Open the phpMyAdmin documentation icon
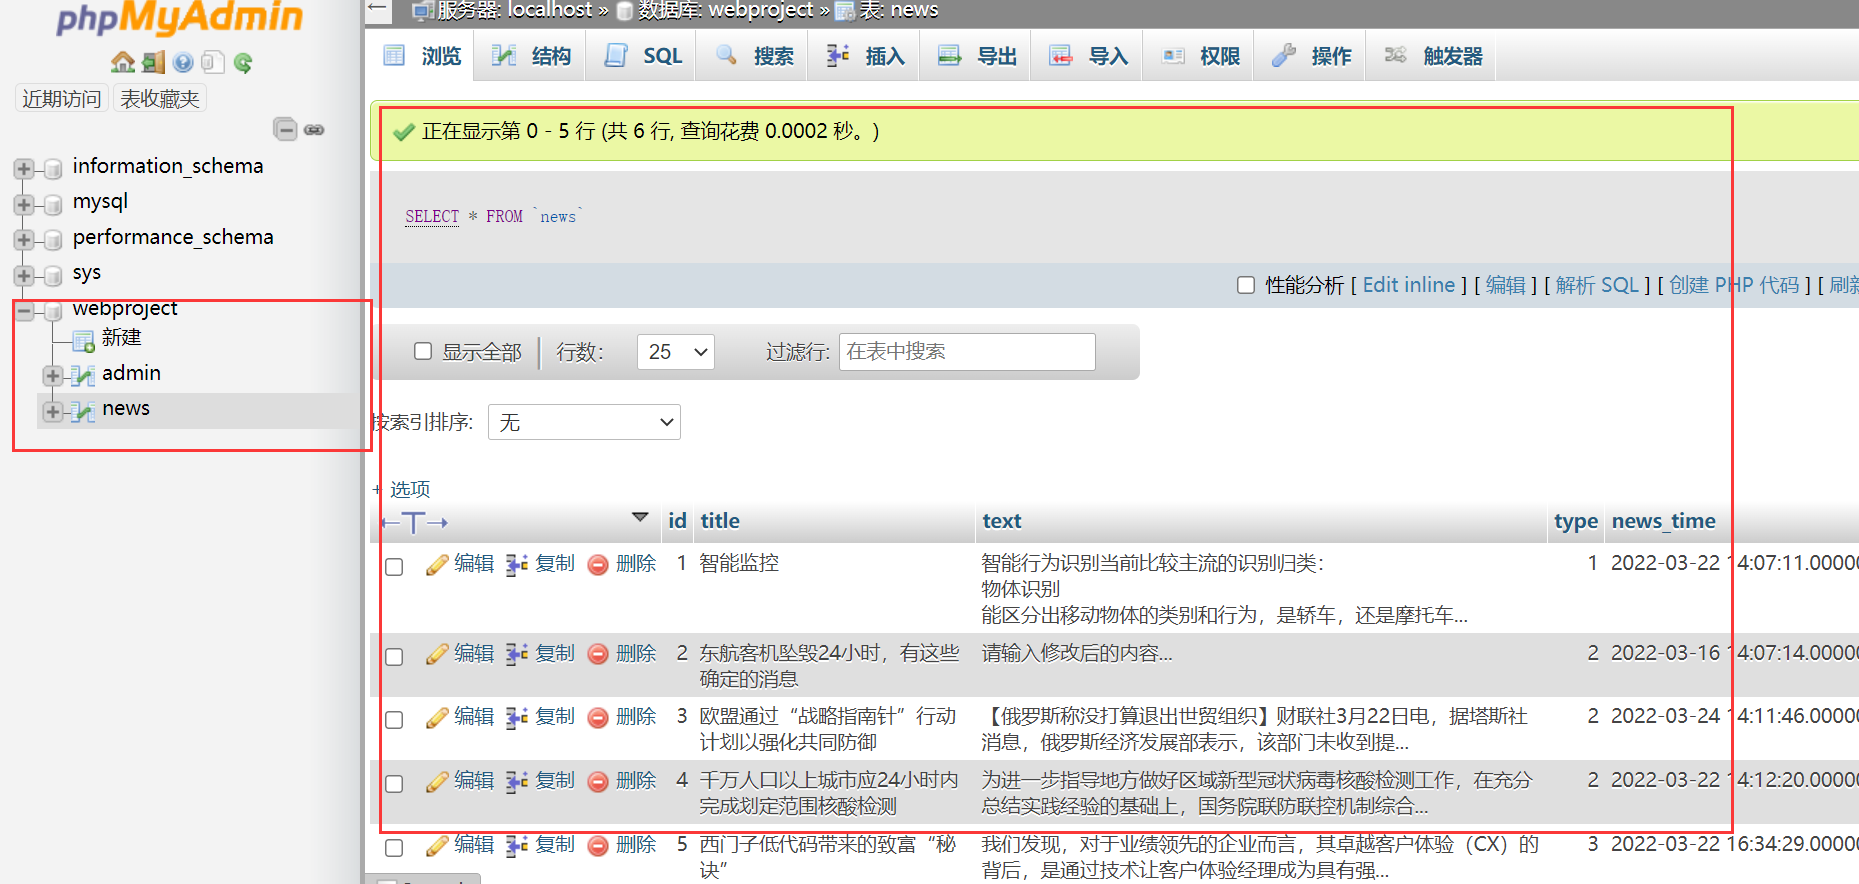The image size is (1859, 884). [183, 62]
